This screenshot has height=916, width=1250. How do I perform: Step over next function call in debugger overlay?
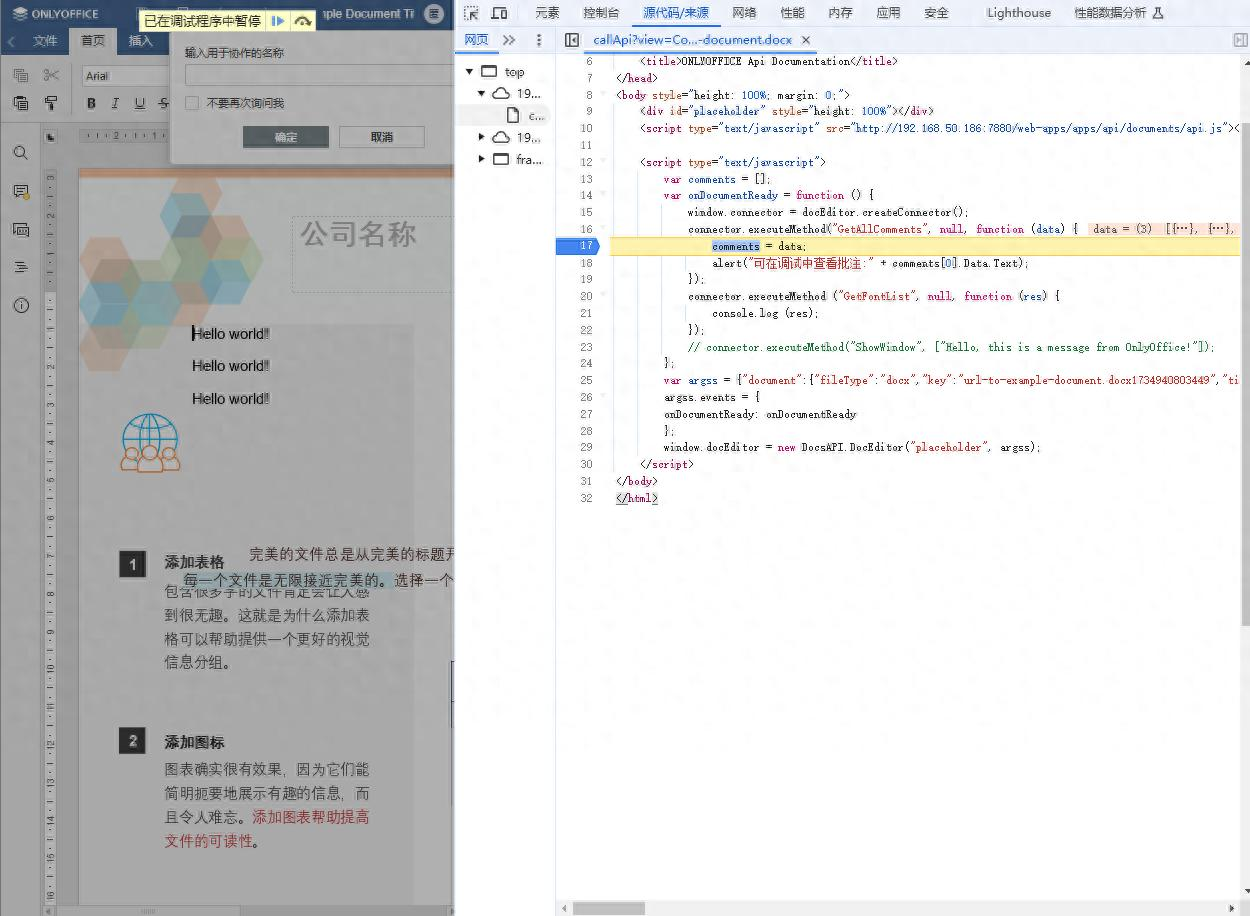click(x=303, y=20)
